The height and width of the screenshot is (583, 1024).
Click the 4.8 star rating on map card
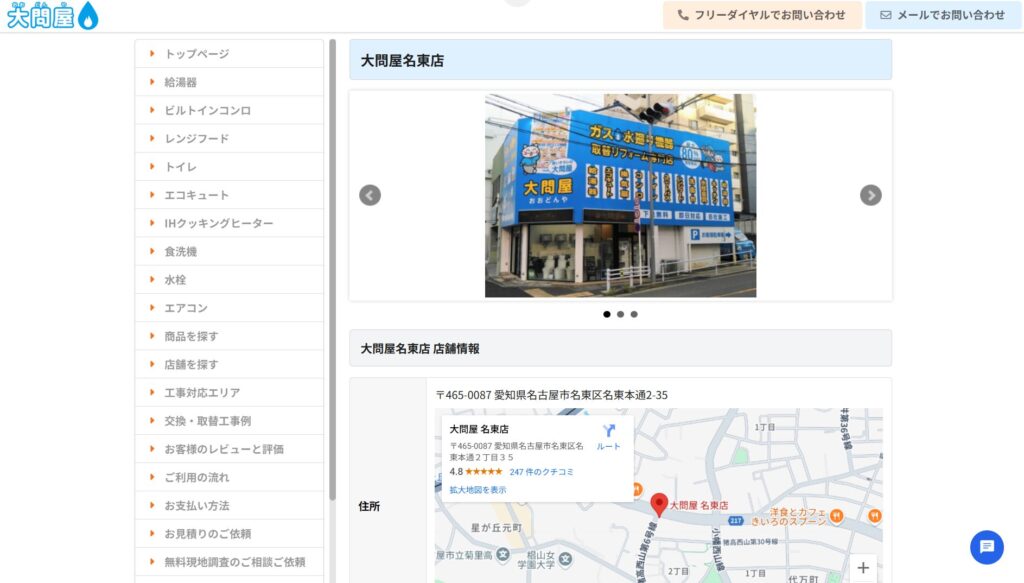tap(475, 471)
